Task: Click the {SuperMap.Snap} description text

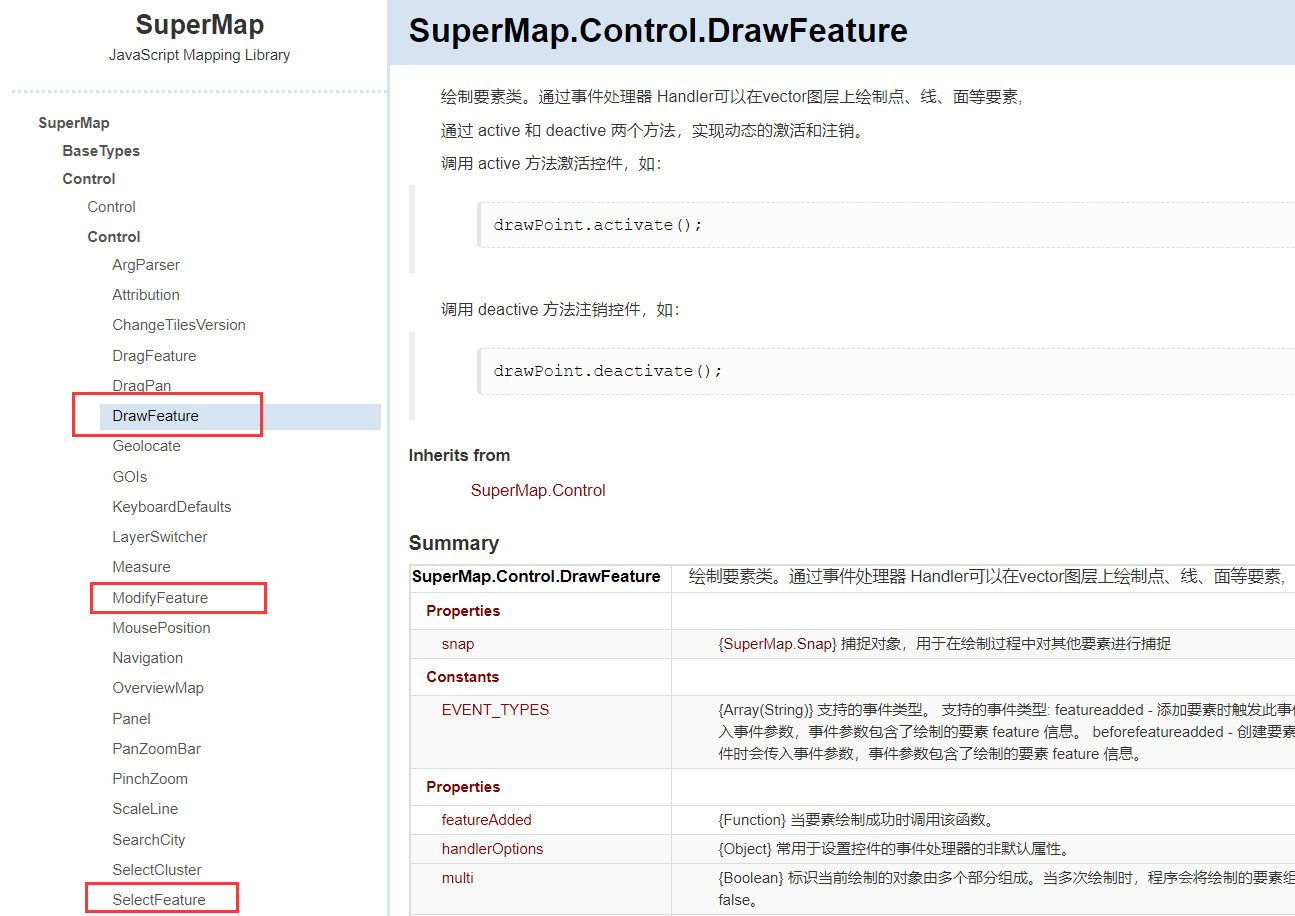Action: [x=944, y=644]
